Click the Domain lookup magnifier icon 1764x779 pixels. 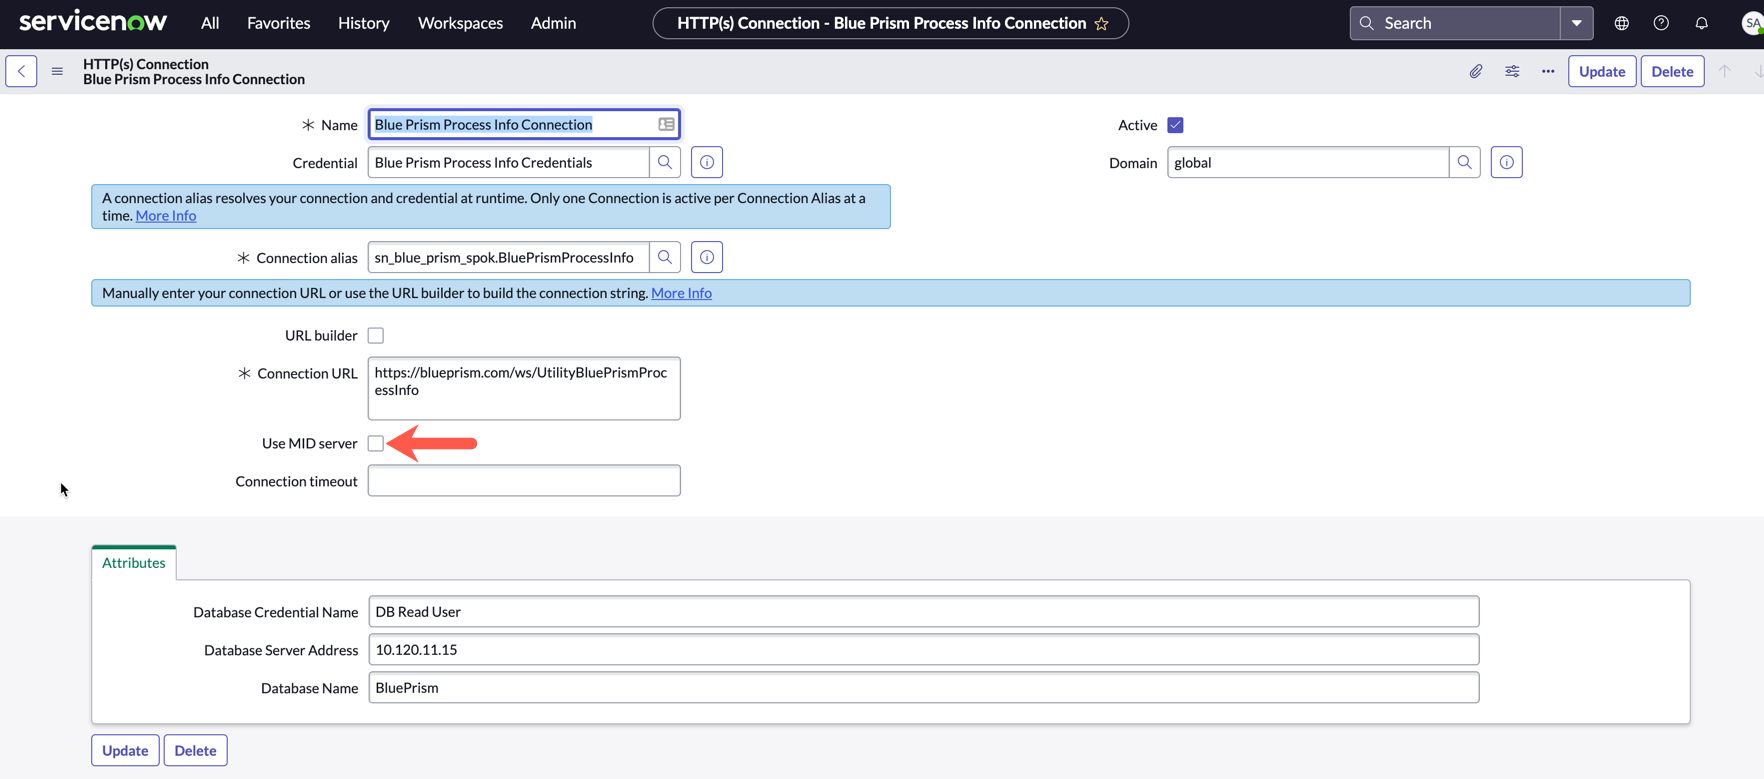pyautogui.click(x=1465, y=162)
